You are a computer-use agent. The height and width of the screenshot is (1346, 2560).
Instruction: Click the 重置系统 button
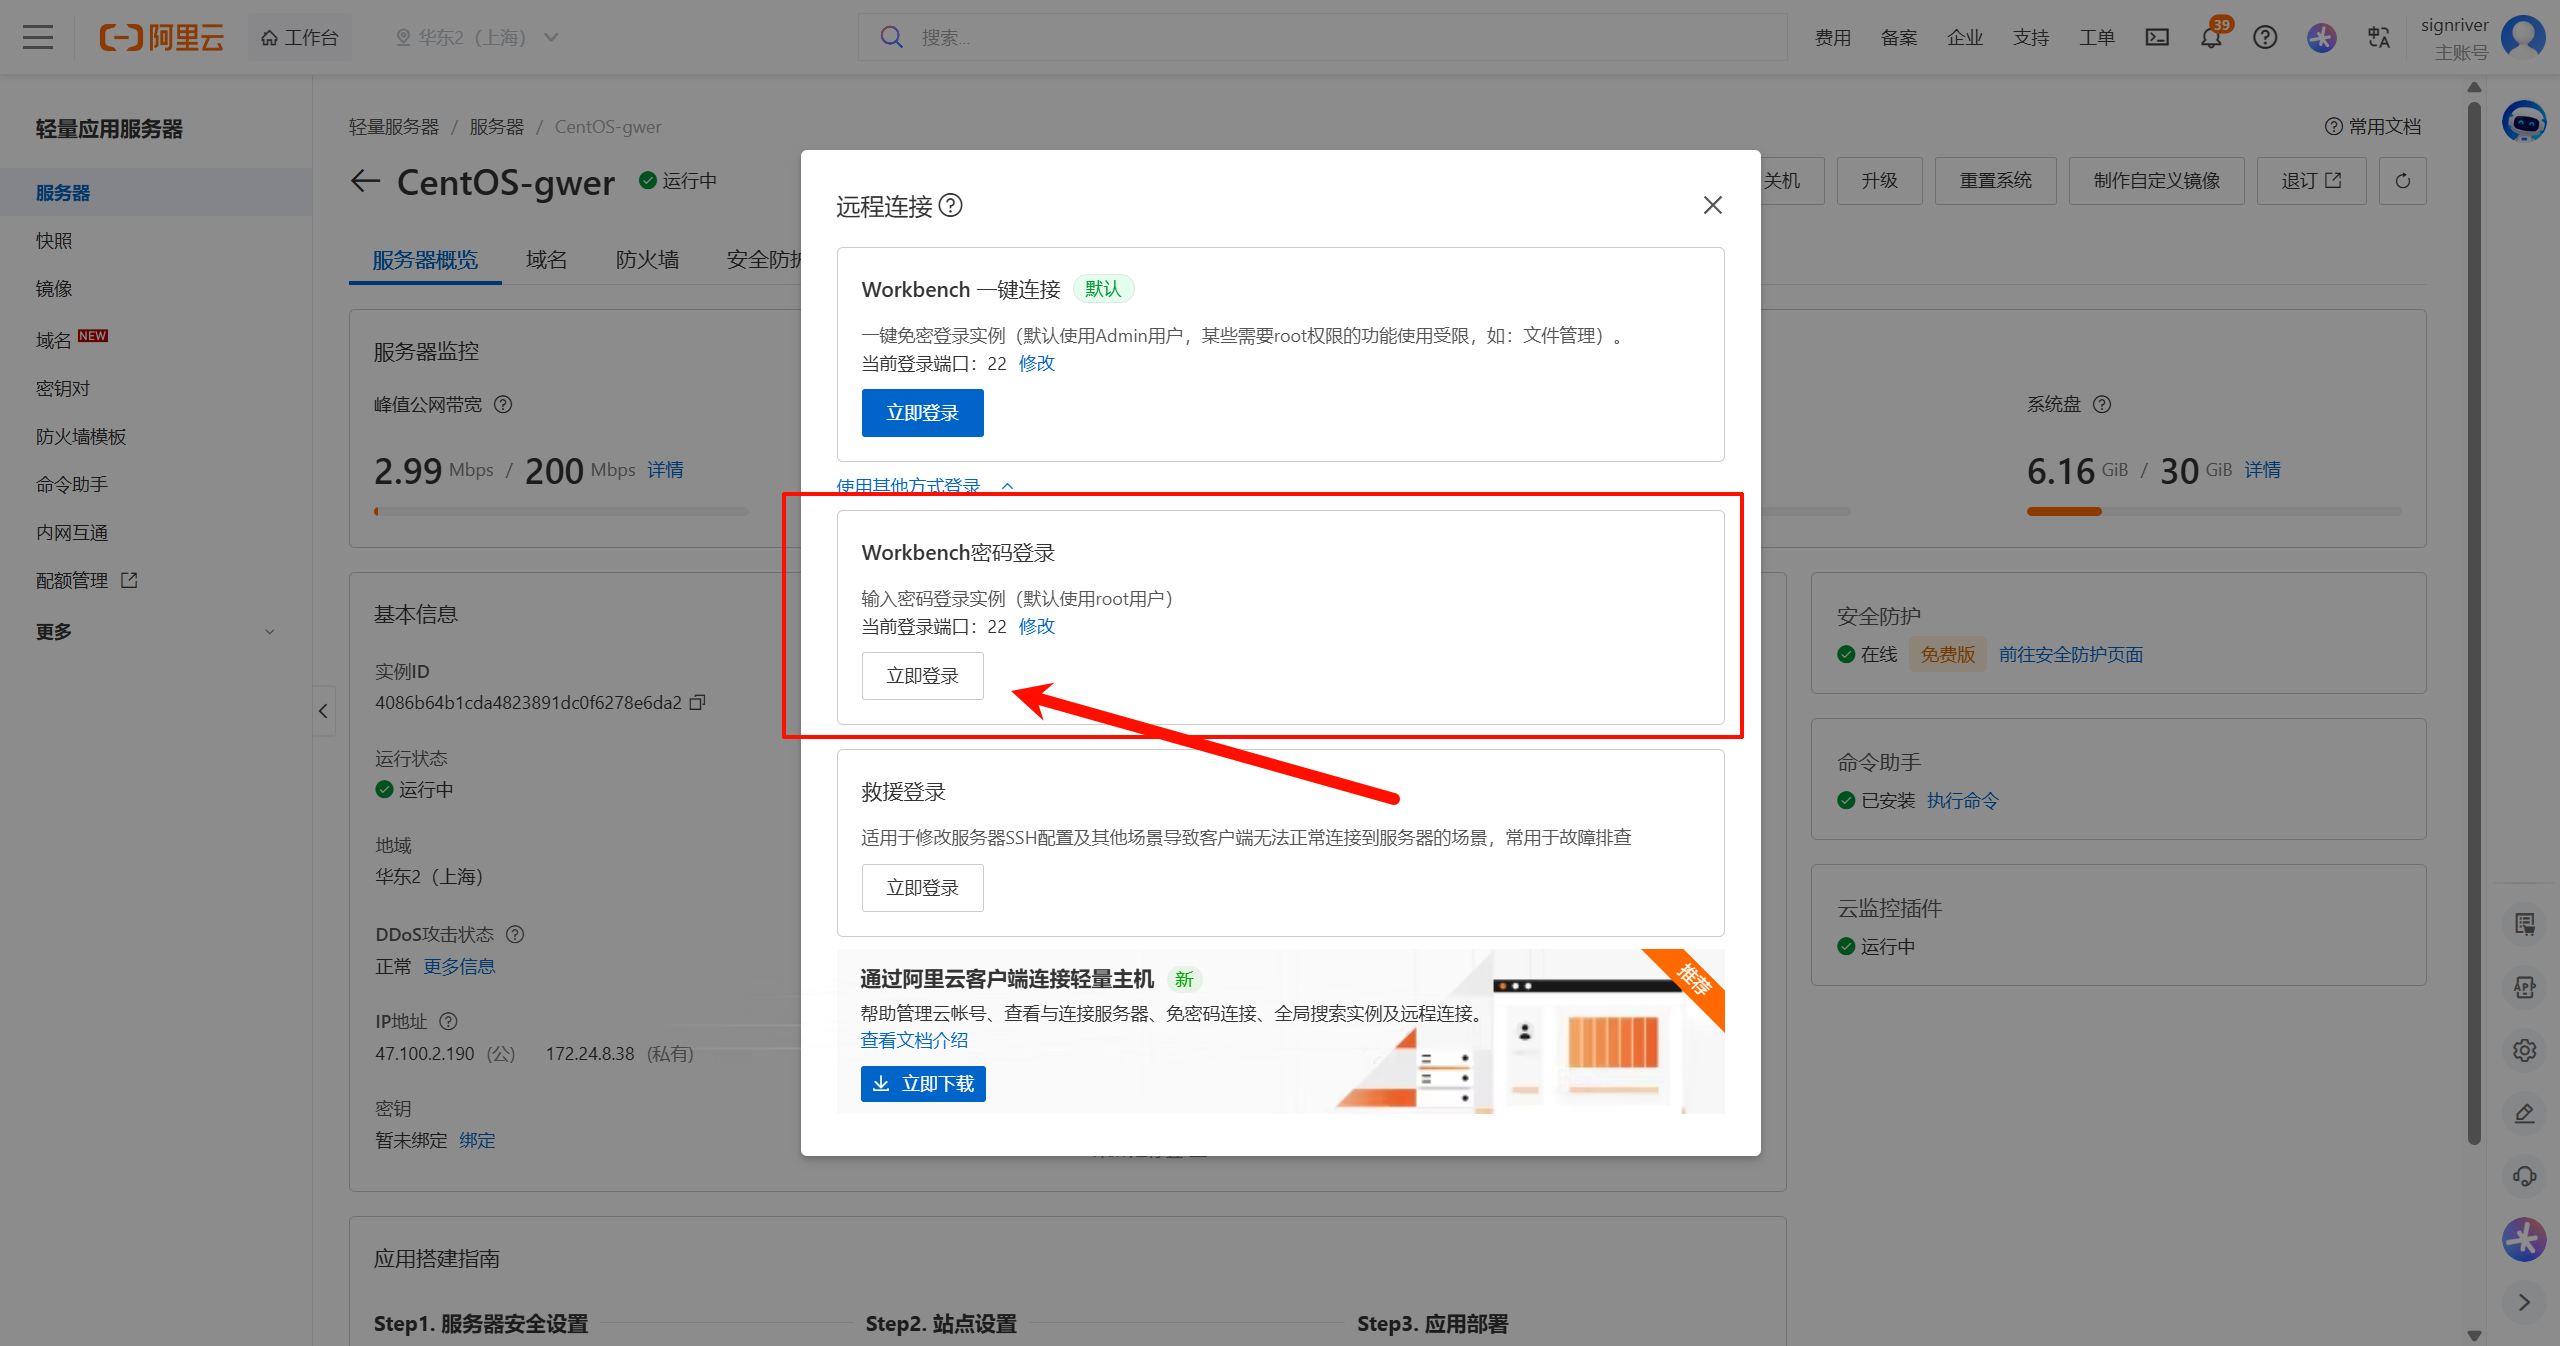(x=1995, y=181)
